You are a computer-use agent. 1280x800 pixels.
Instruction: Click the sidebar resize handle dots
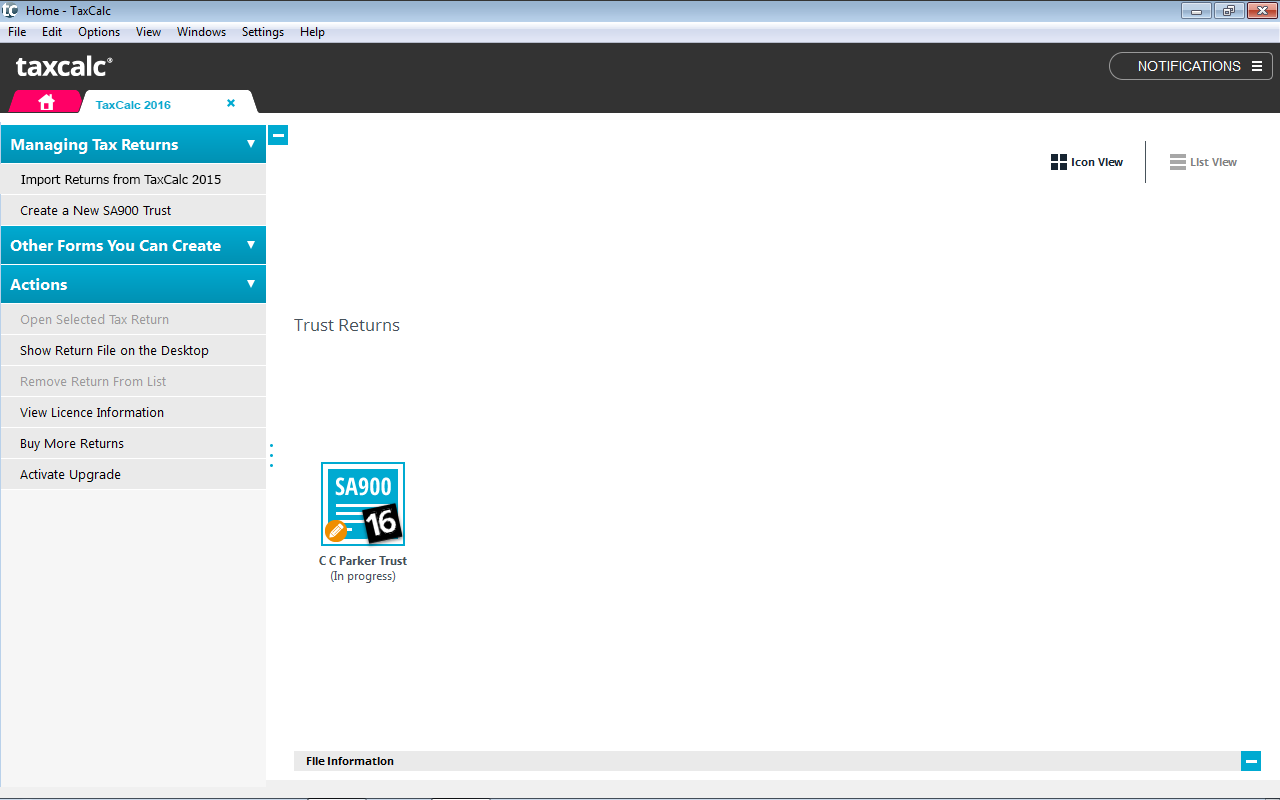pos(271,455)
